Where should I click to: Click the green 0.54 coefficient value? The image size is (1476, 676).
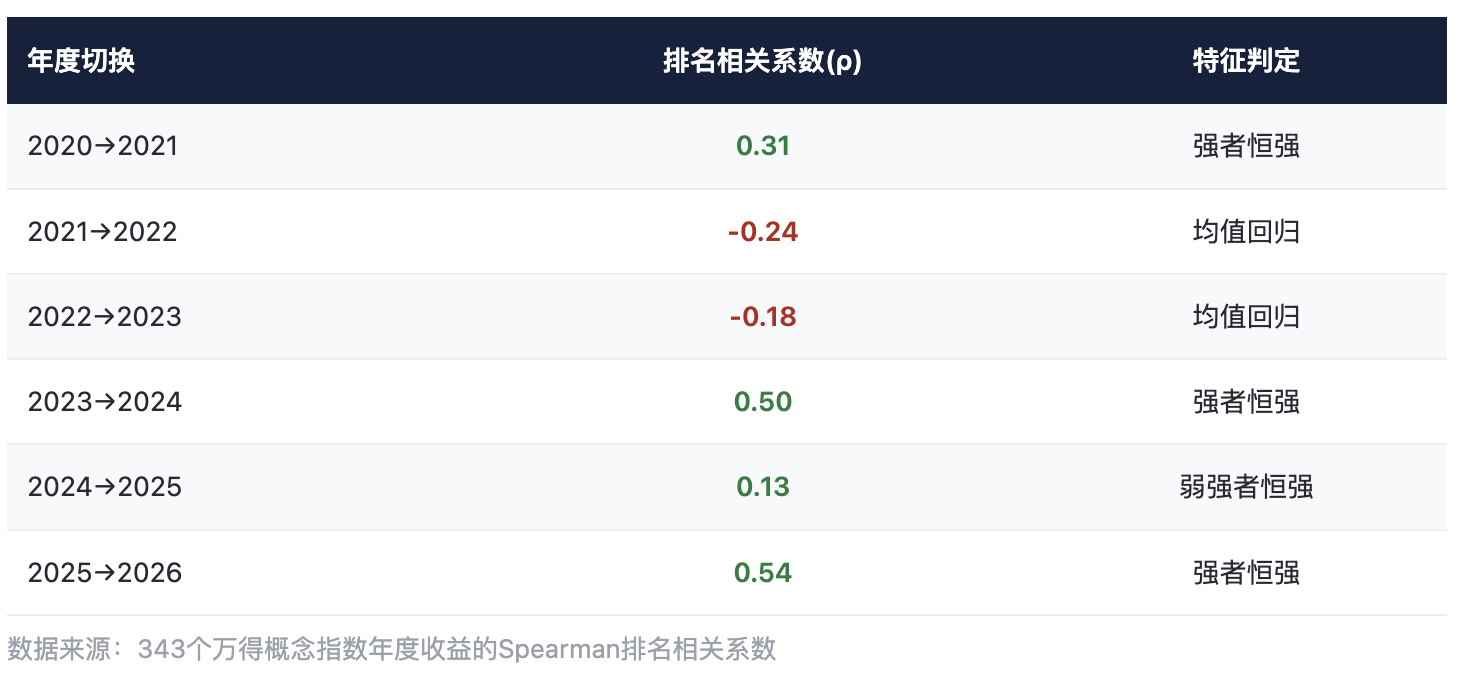coord(763,573)
